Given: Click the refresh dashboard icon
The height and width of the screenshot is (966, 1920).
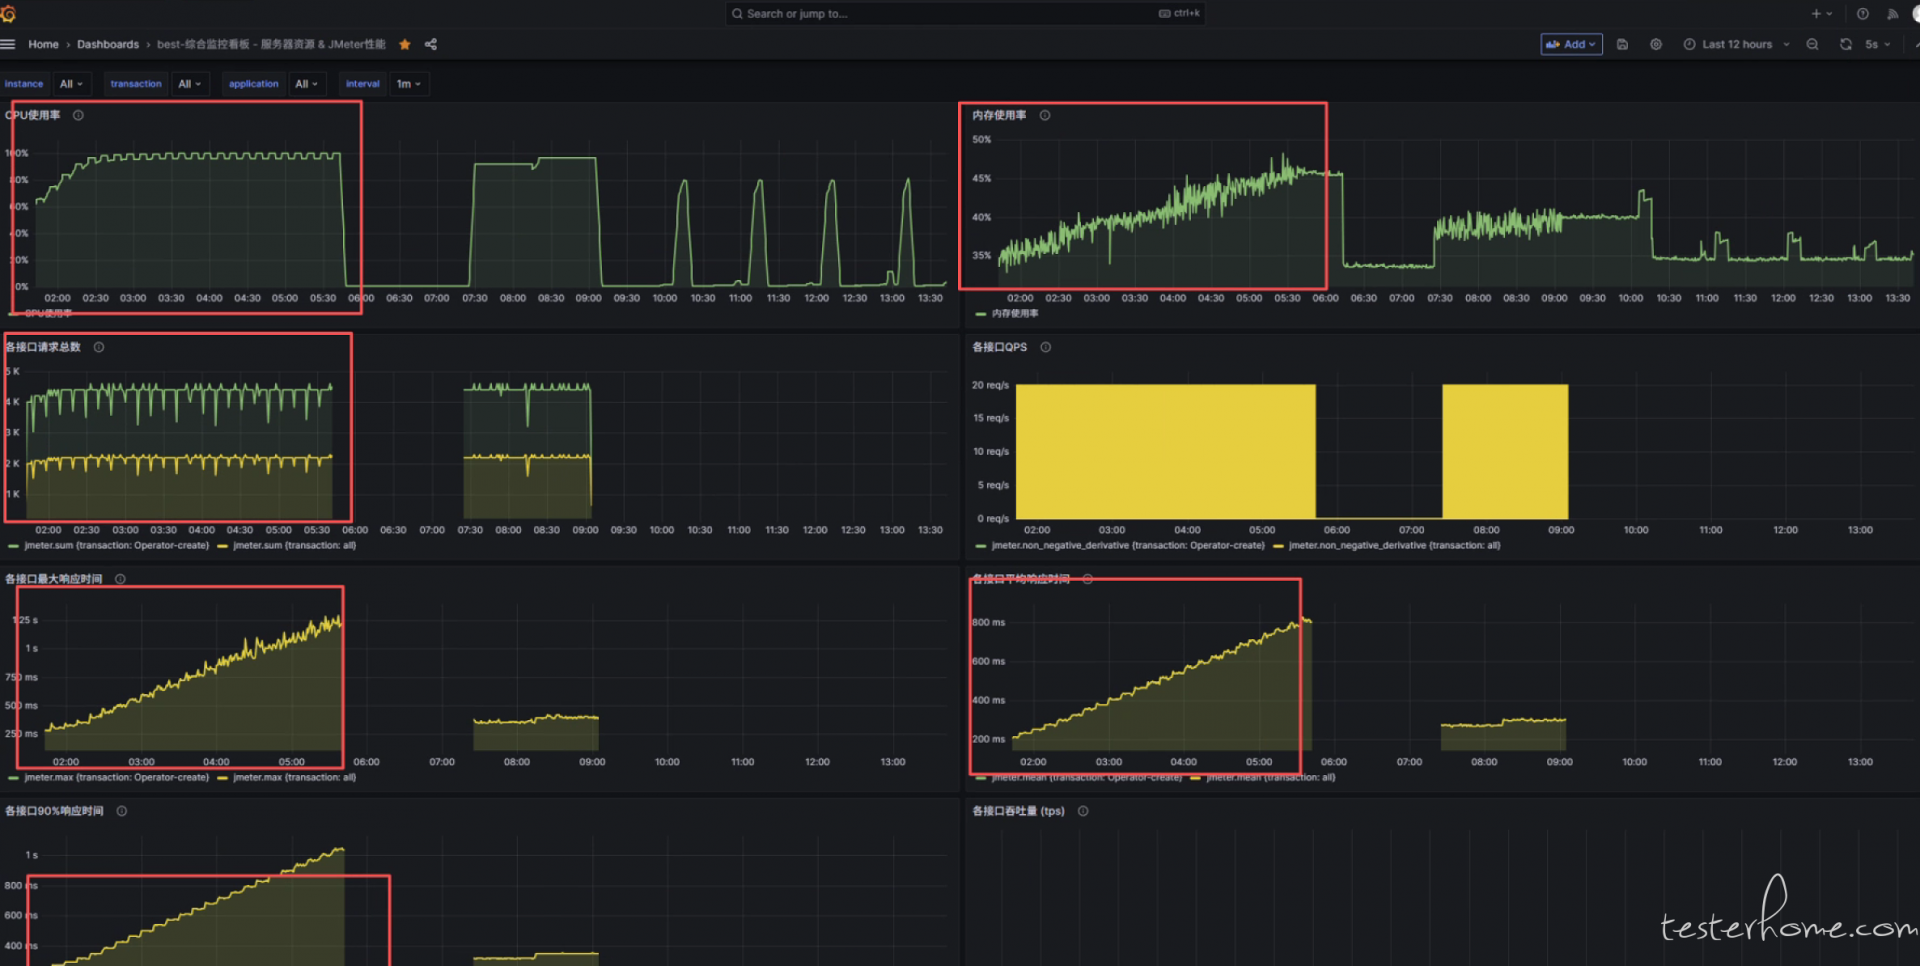Looking at the screenshot, I should click(1846, 44).
